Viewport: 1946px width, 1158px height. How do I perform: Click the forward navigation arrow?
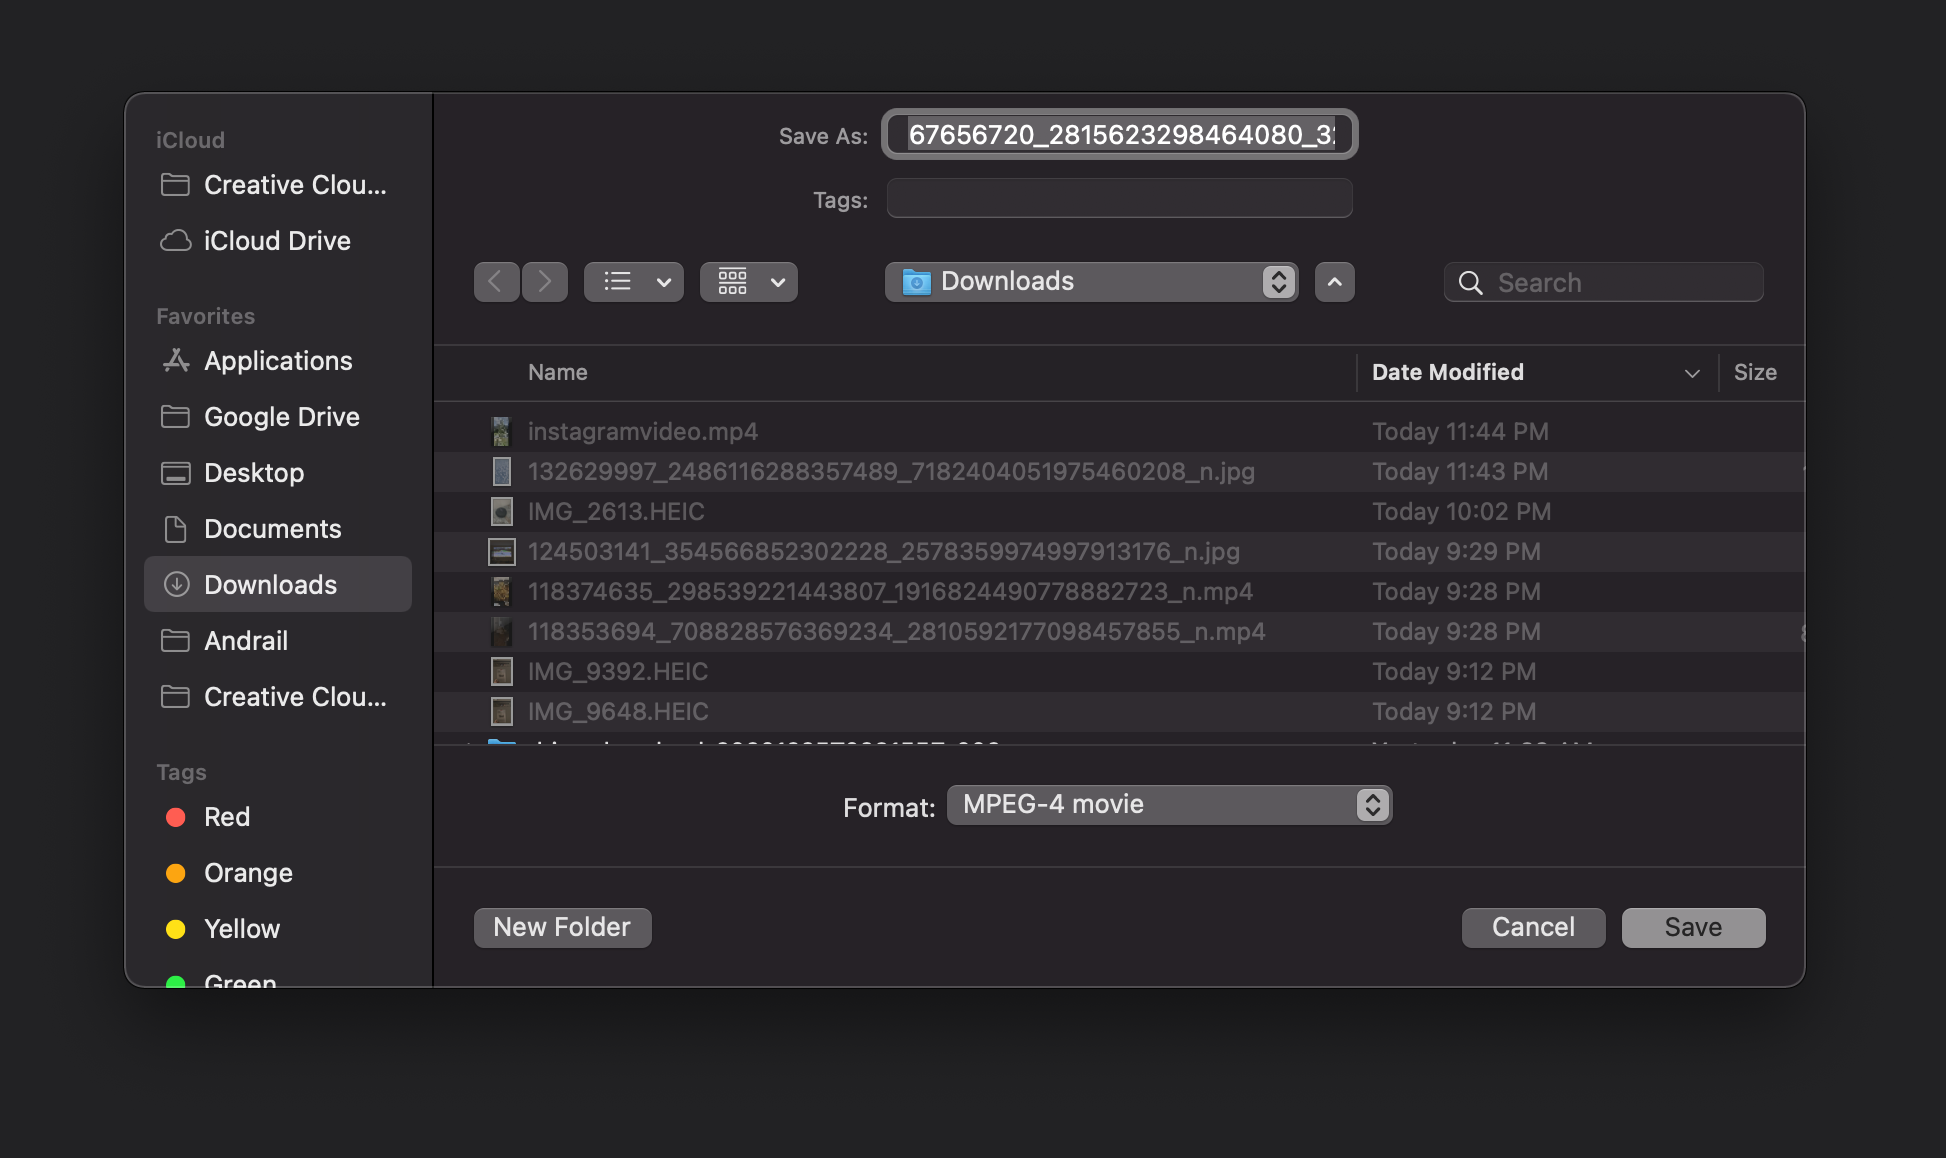(x=545, y=282)
